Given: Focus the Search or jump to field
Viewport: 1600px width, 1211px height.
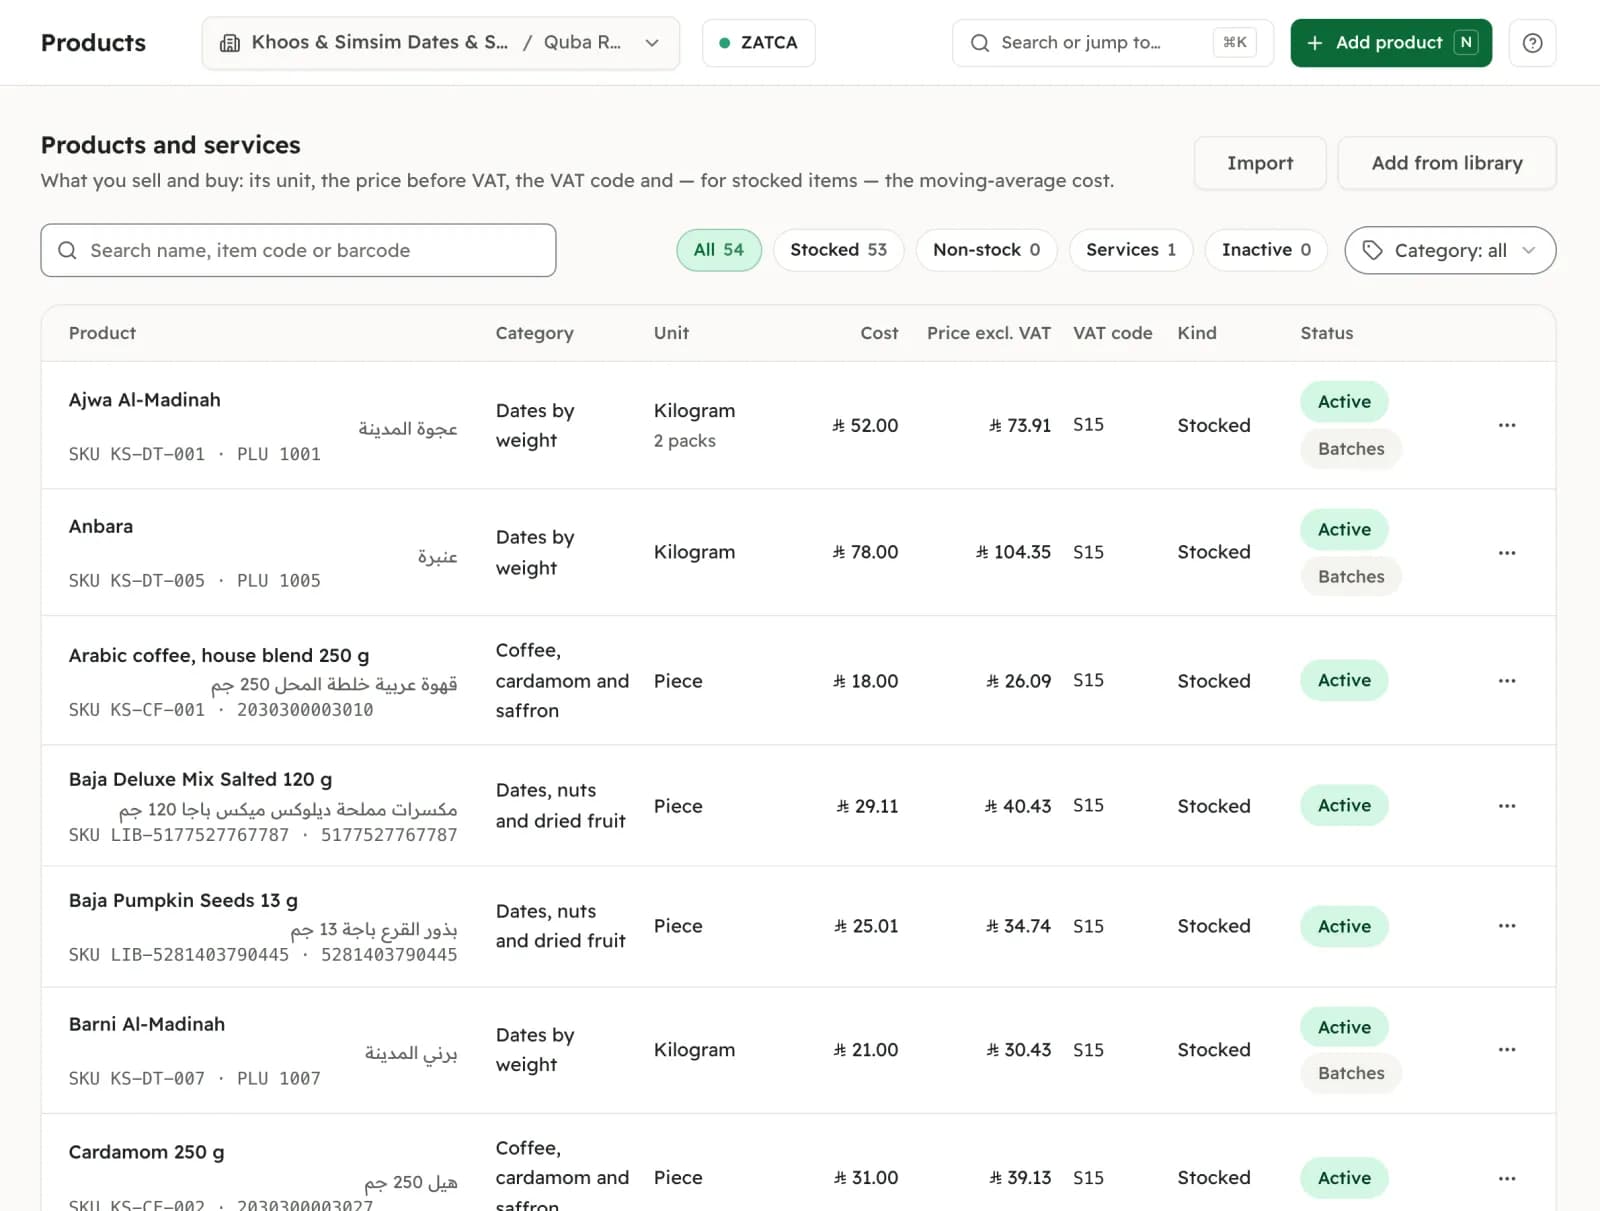Looking at the screenshot, I should (x=1113, y=43).
